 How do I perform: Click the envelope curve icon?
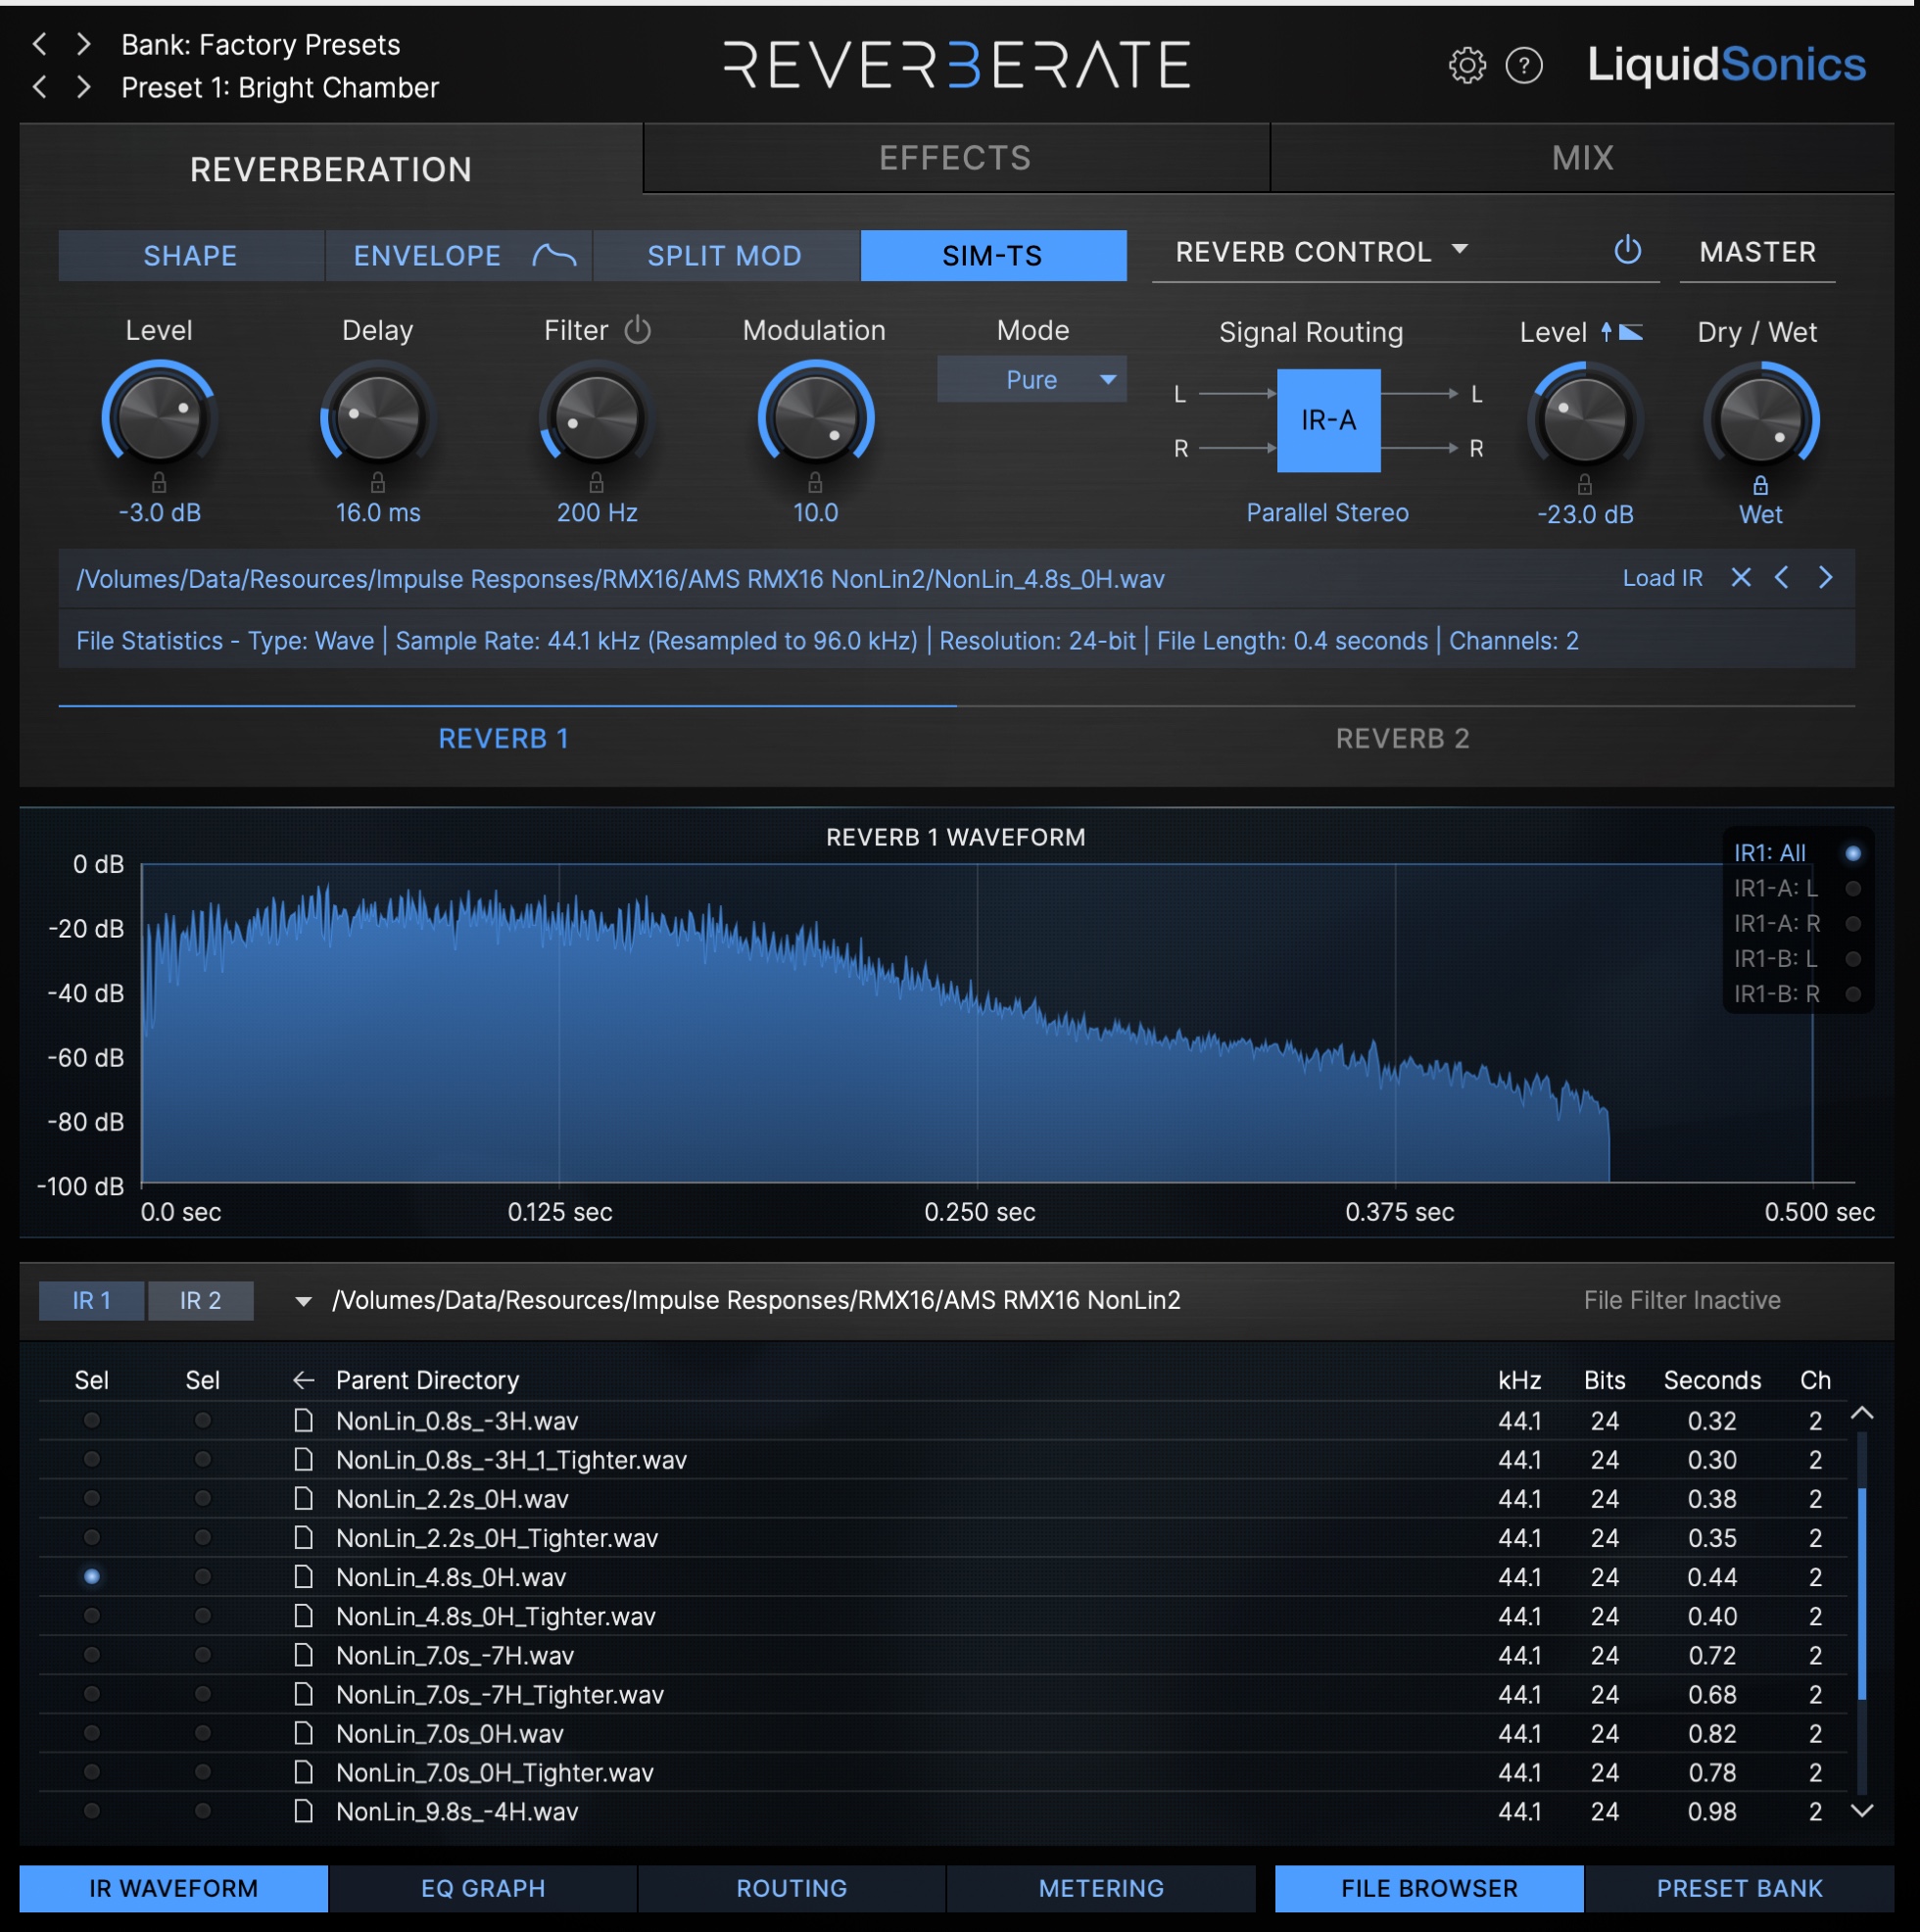click(x=555, y=256)
